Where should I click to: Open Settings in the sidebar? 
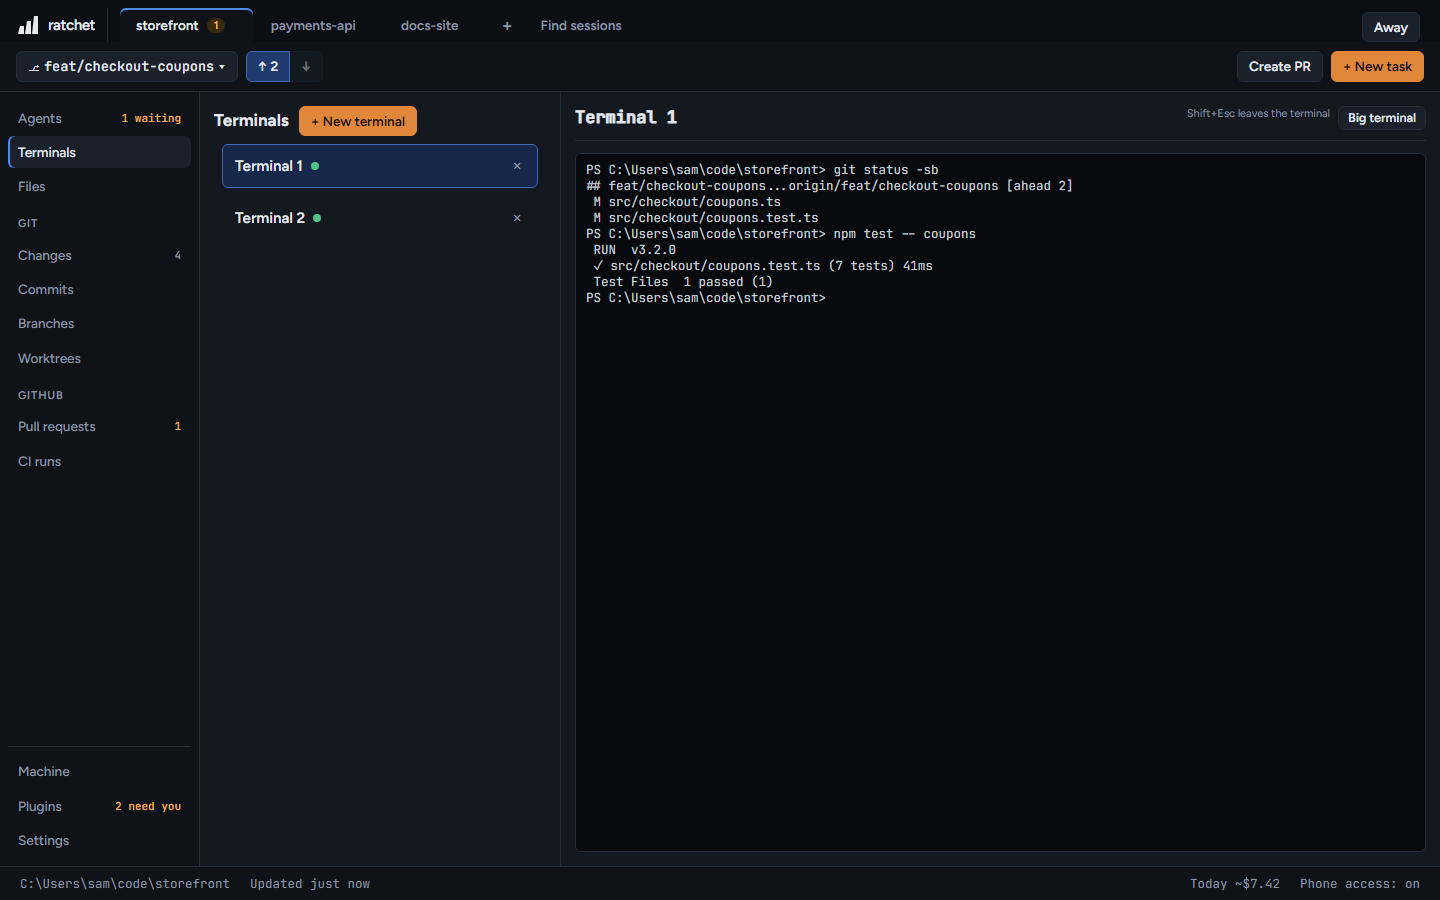[99, 840]
